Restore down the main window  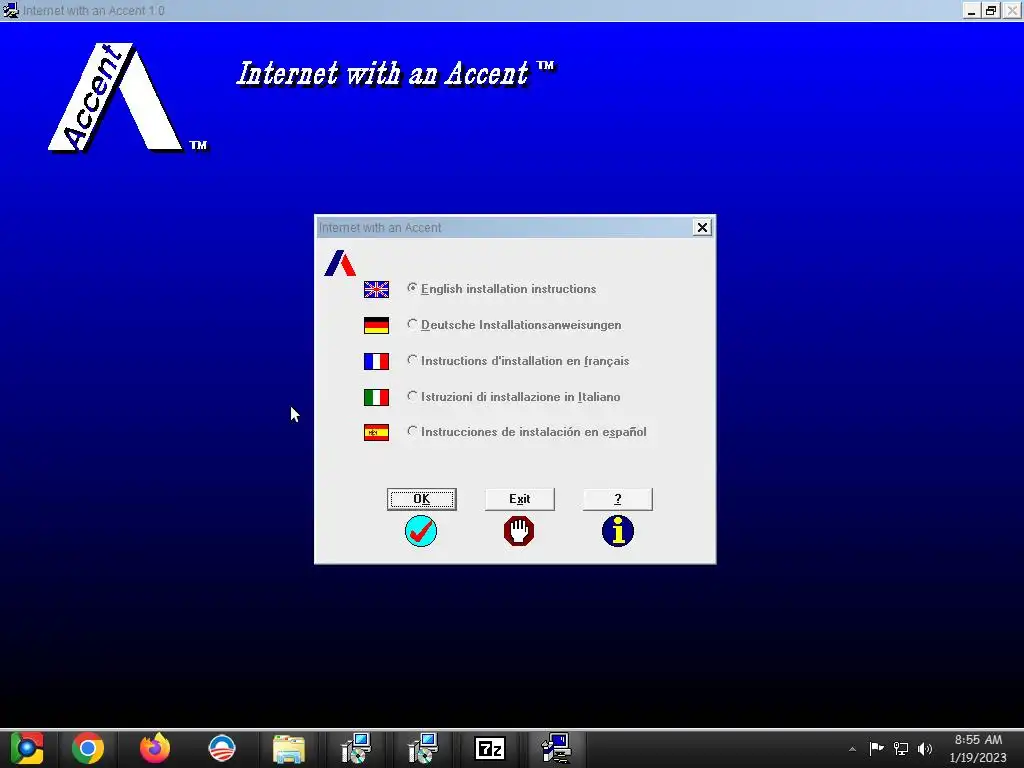[x=991, y=10]
